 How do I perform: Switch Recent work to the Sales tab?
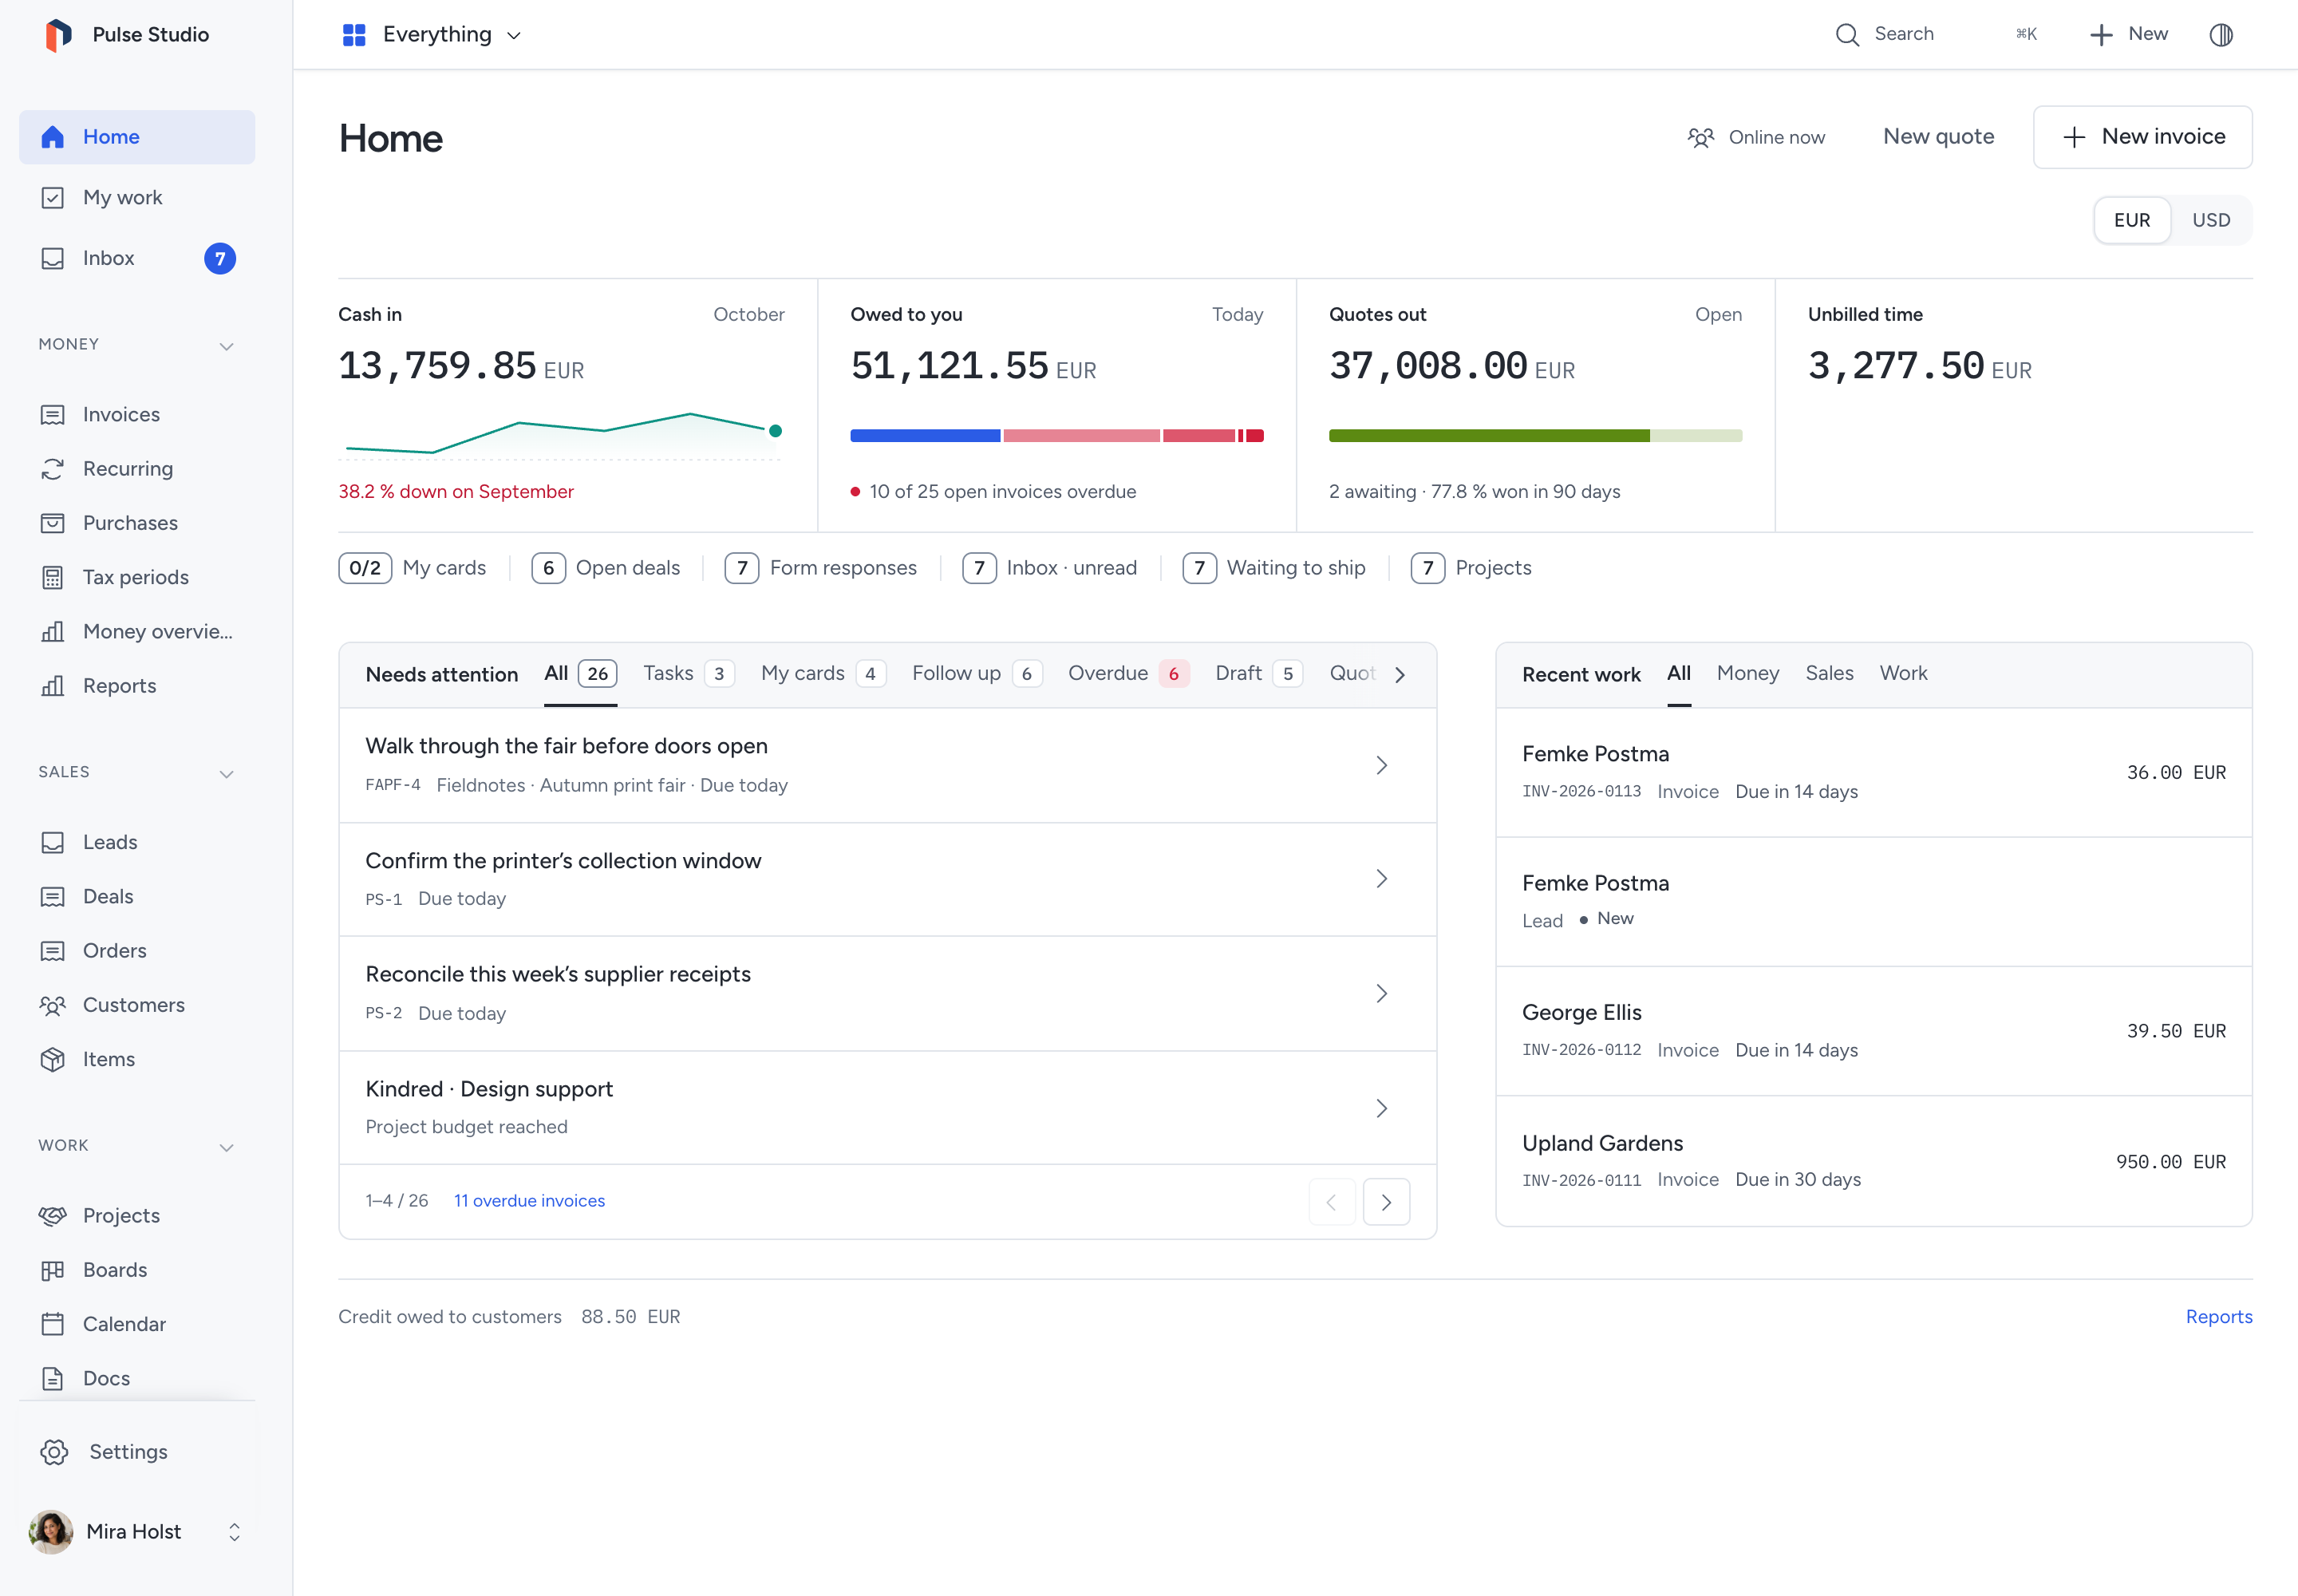(1829, 674)
